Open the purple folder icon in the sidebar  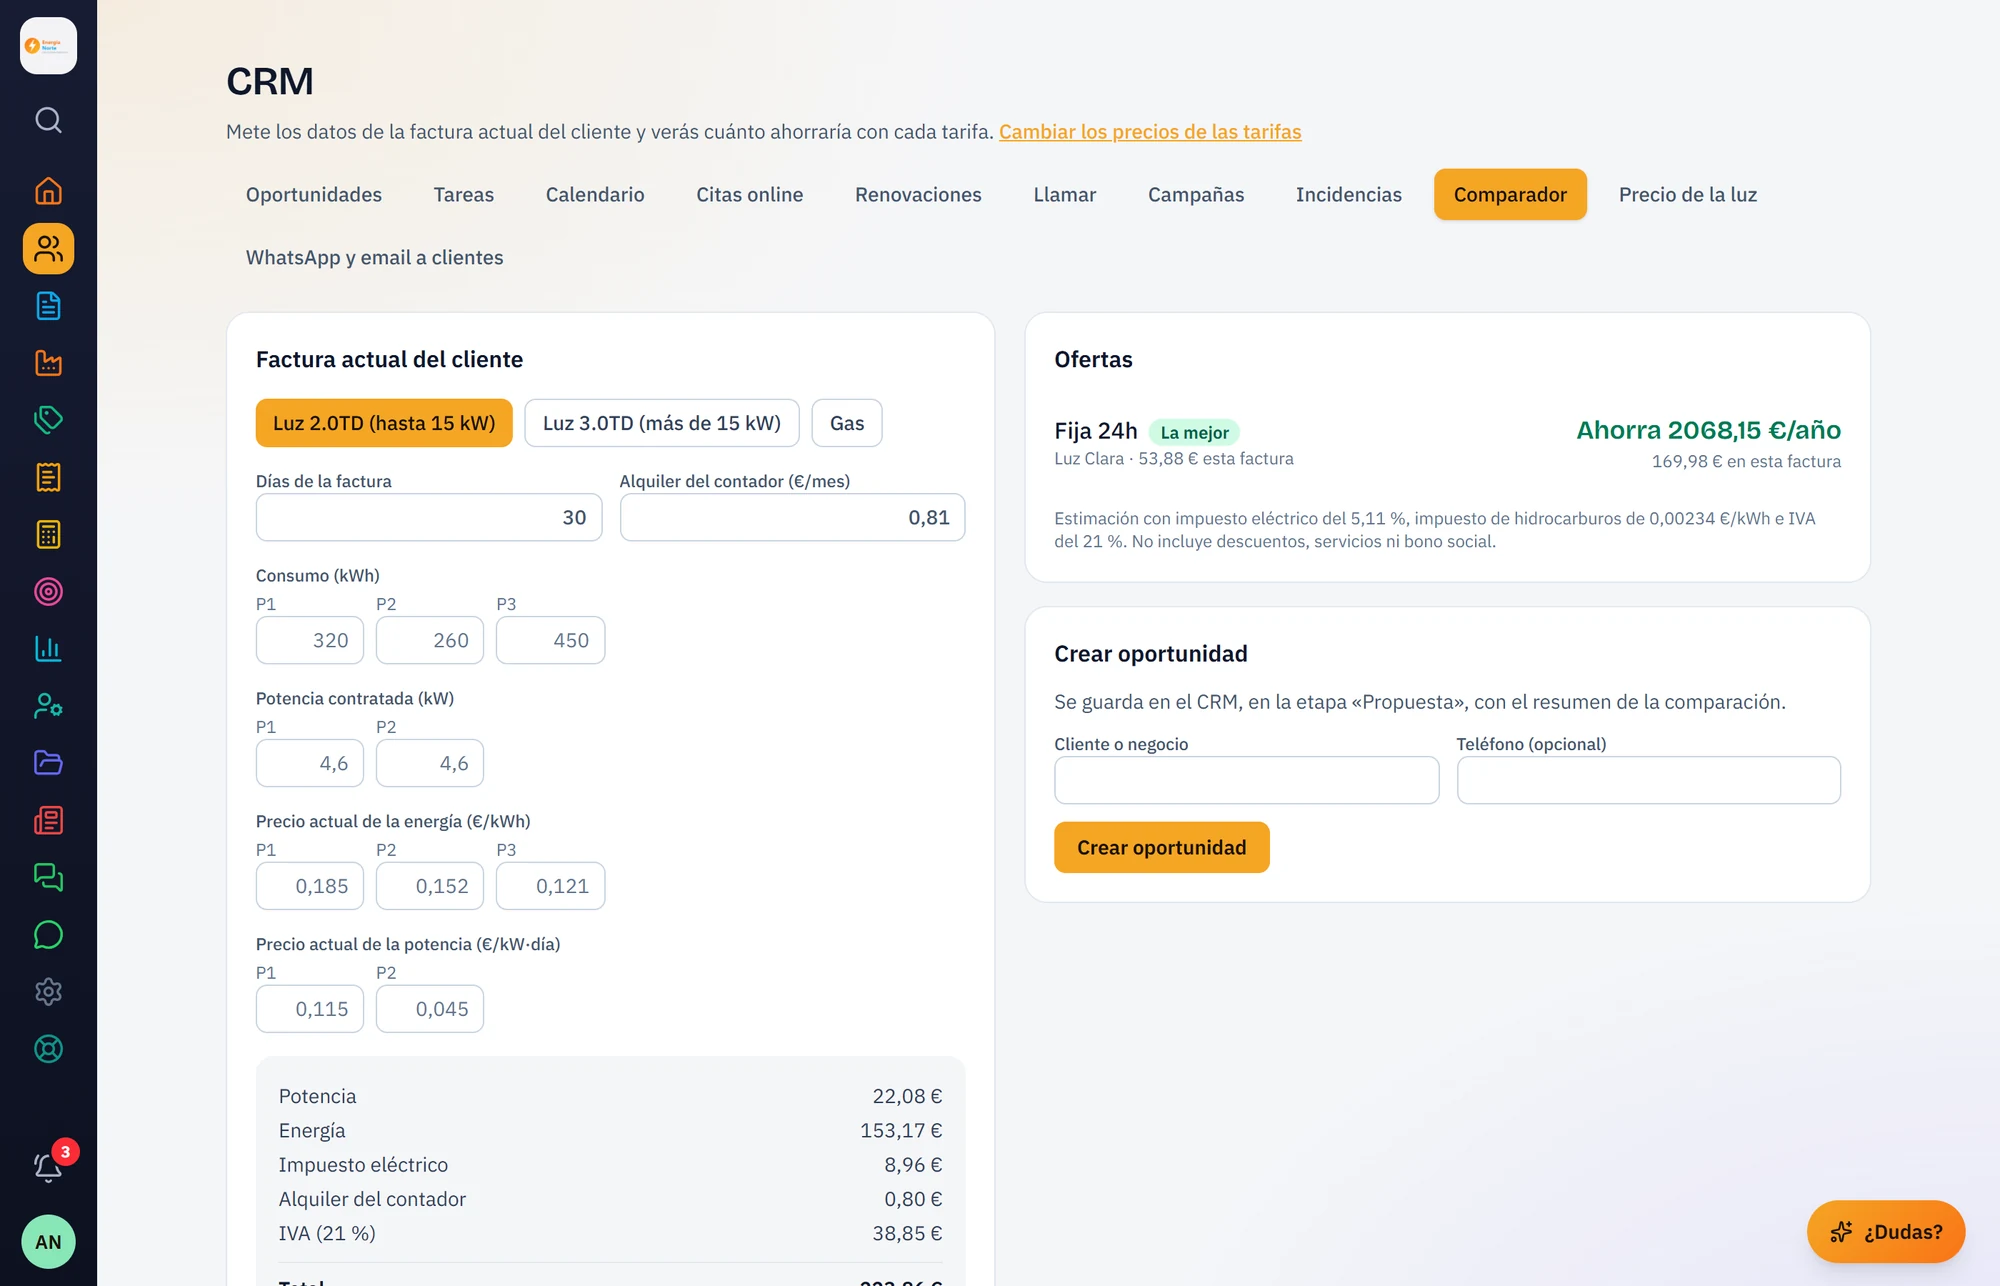[x=48, y=763]
